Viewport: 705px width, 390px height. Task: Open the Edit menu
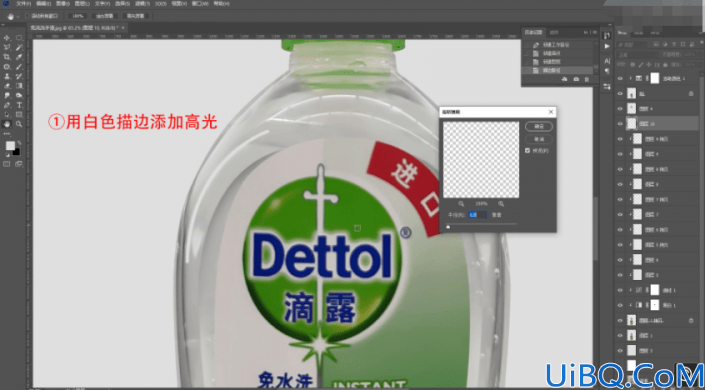(43, 4)
